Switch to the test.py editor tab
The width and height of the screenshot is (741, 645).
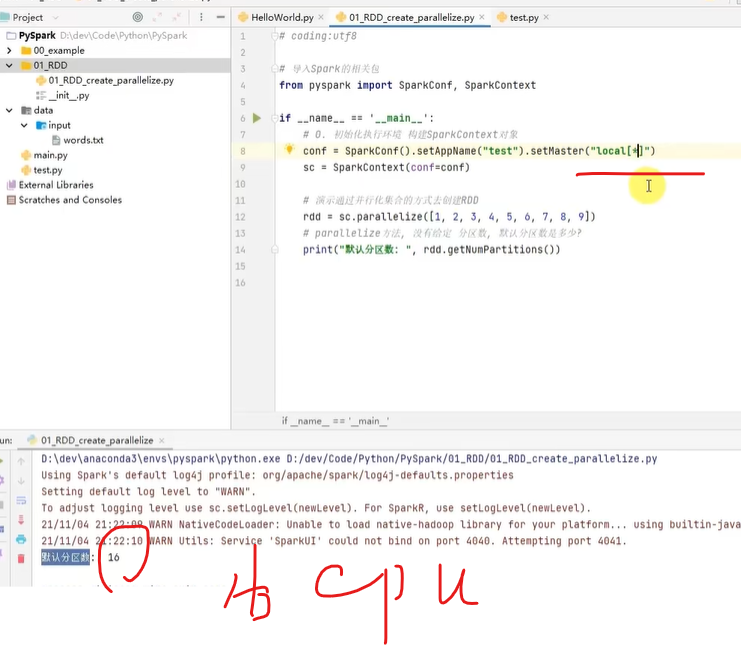coord(524,17)
